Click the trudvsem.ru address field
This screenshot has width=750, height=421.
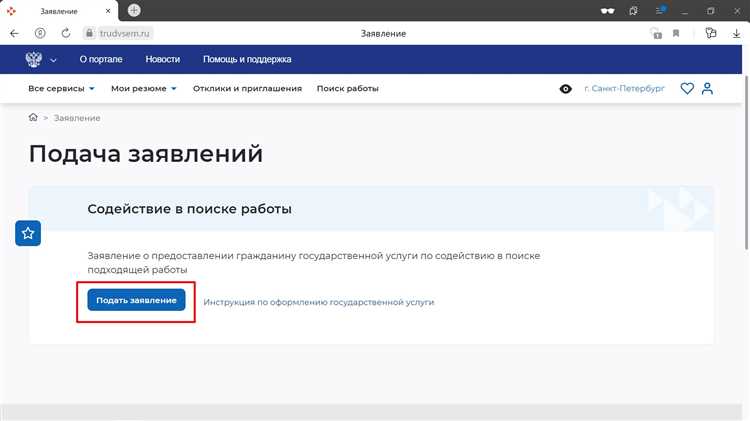pyautogui.click(x=124, y=33)
